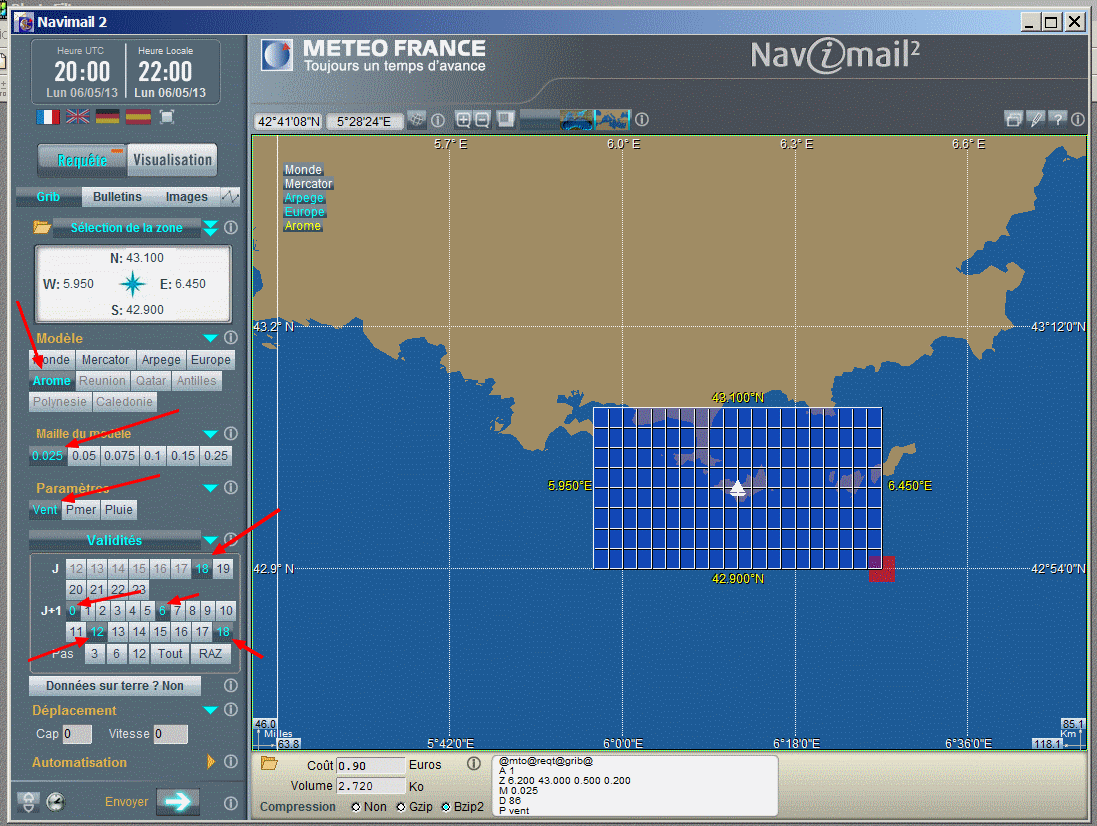Screen dimensions: 1097x826
Task: Send the request with the arrow button
Action: pos(178,802)
